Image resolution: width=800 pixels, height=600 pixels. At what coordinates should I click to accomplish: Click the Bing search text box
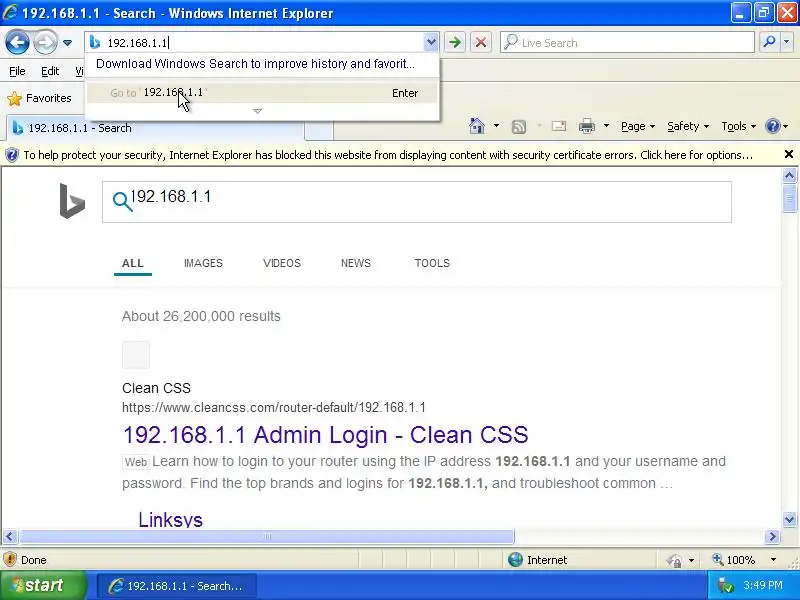[x=416, y=202]
